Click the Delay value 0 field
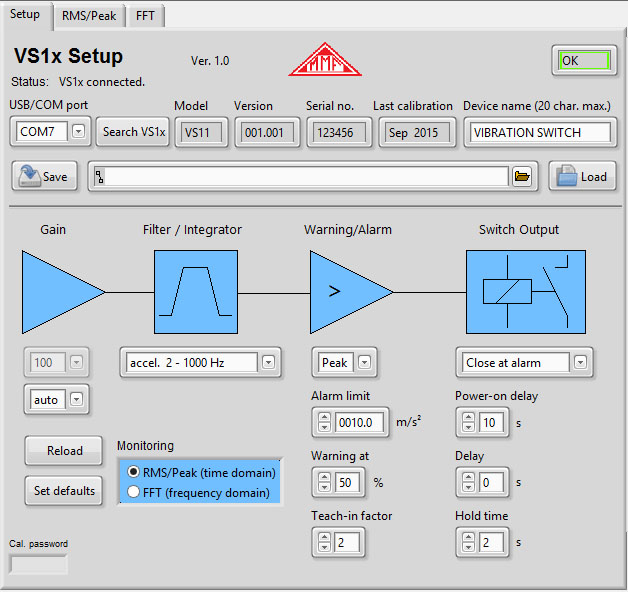The width and height of the screenshot is (628, 592). tap(491, 482)
